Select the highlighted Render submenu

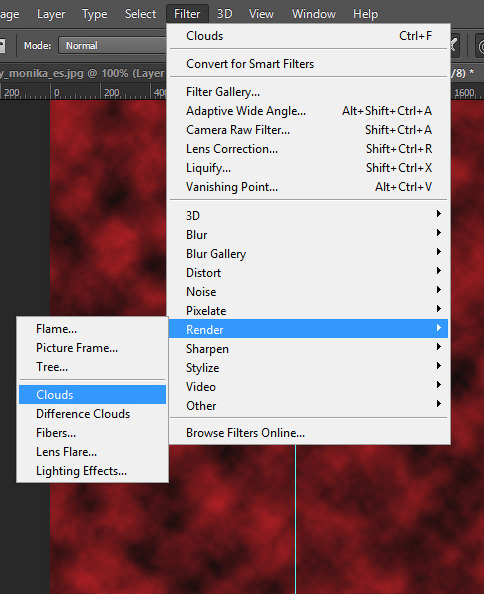click(x=309, y=329)
